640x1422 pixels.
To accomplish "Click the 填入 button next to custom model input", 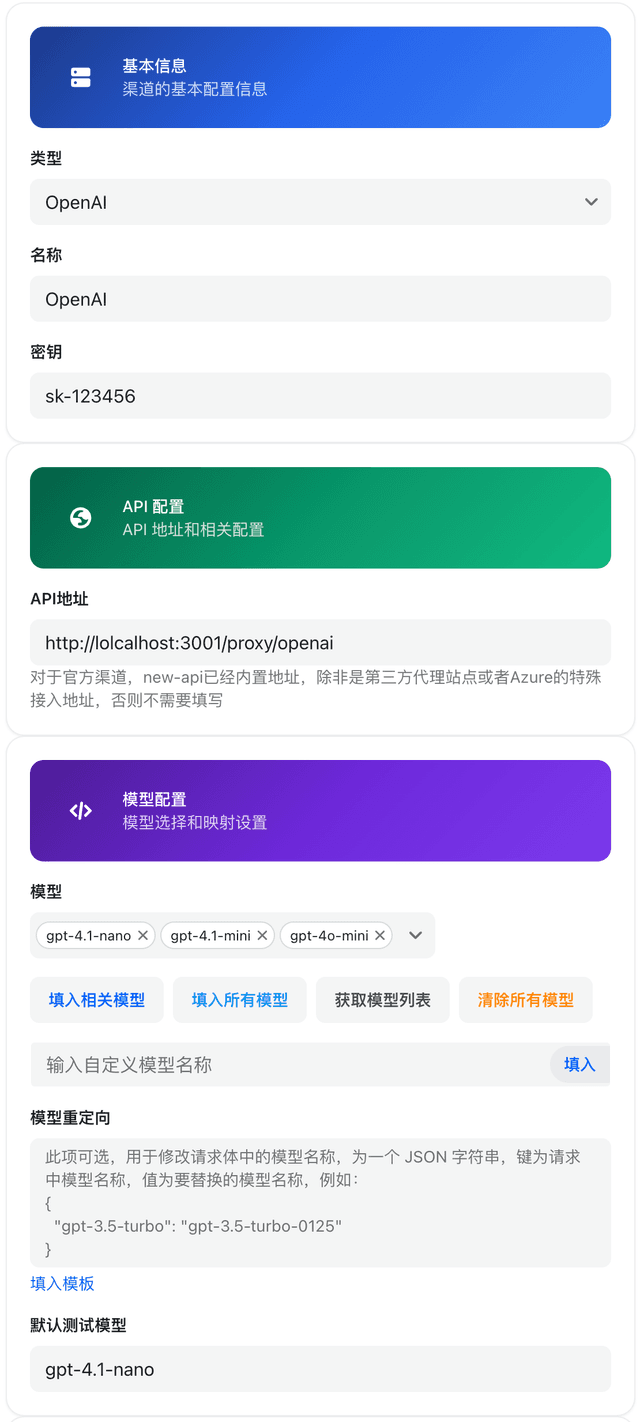I will point(580,1065).
